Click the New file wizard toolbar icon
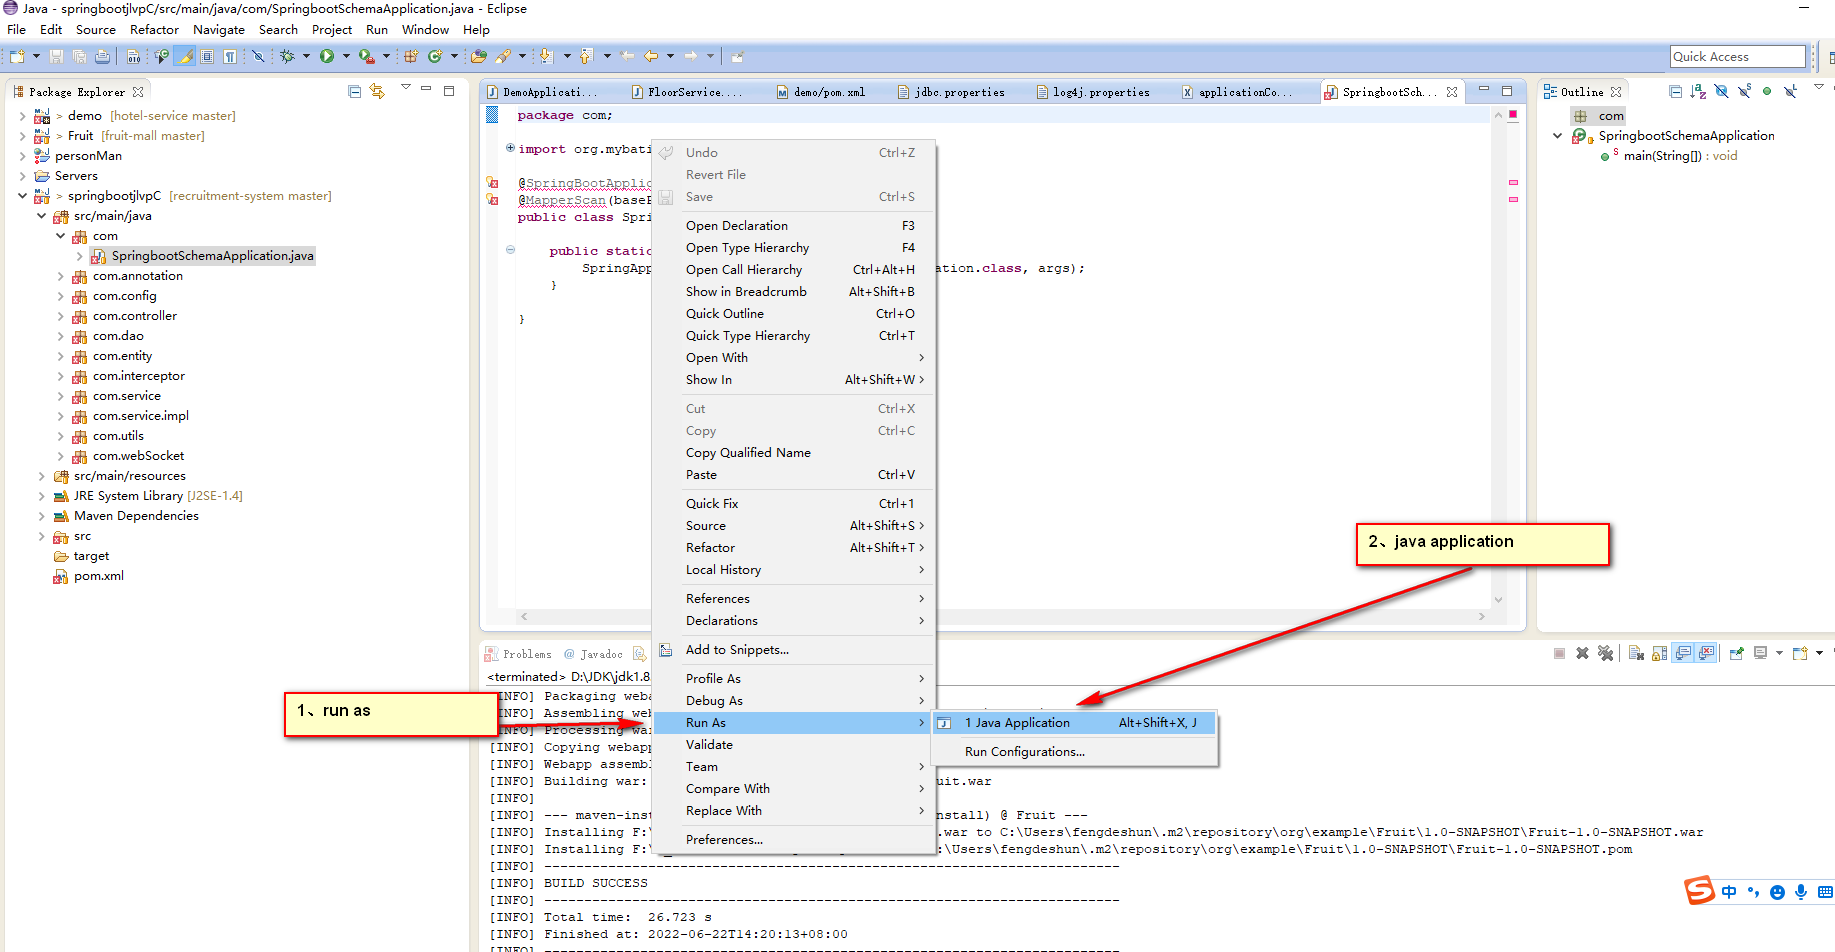 (x=17, y=56)
